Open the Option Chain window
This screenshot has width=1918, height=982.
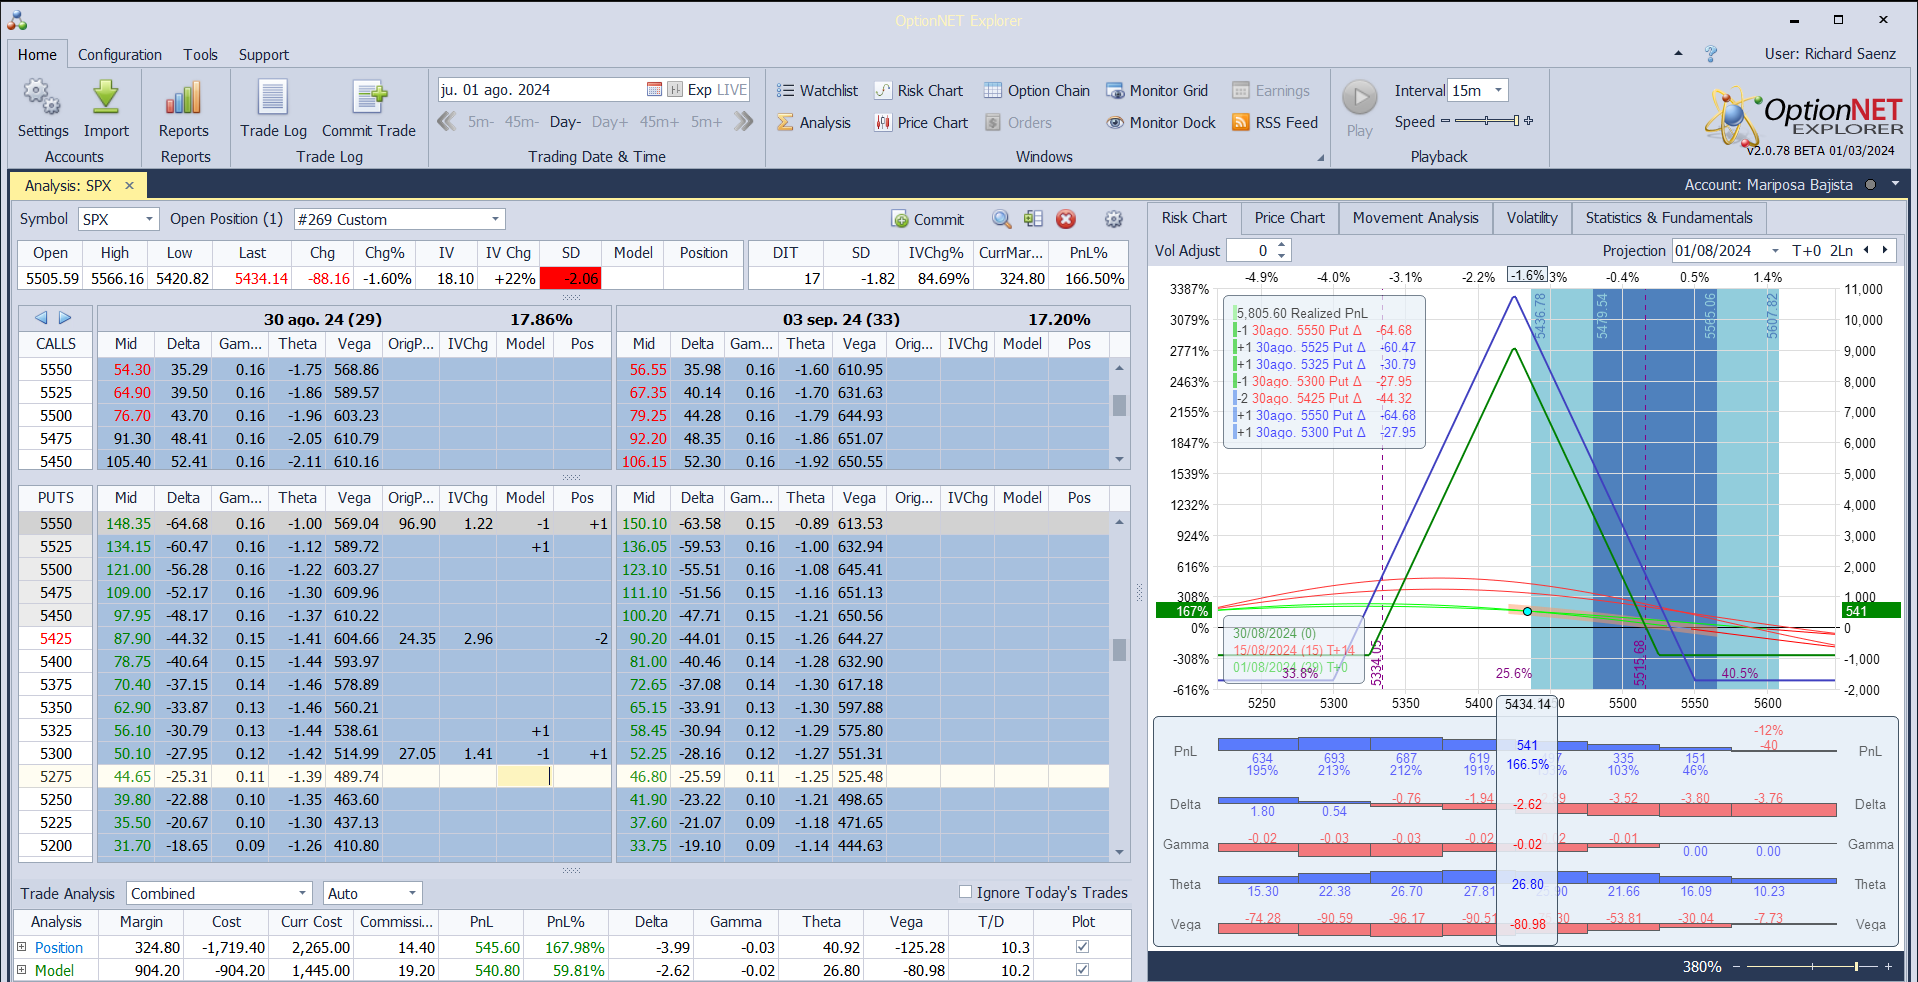pos(1036,90)
